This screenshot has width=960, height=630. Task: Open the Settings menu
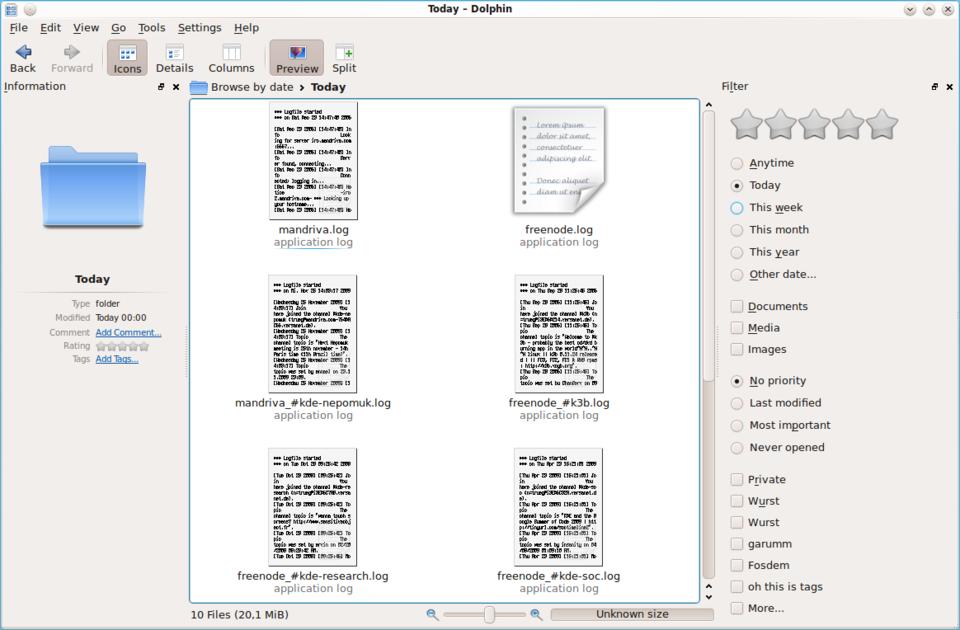(199, 28)
